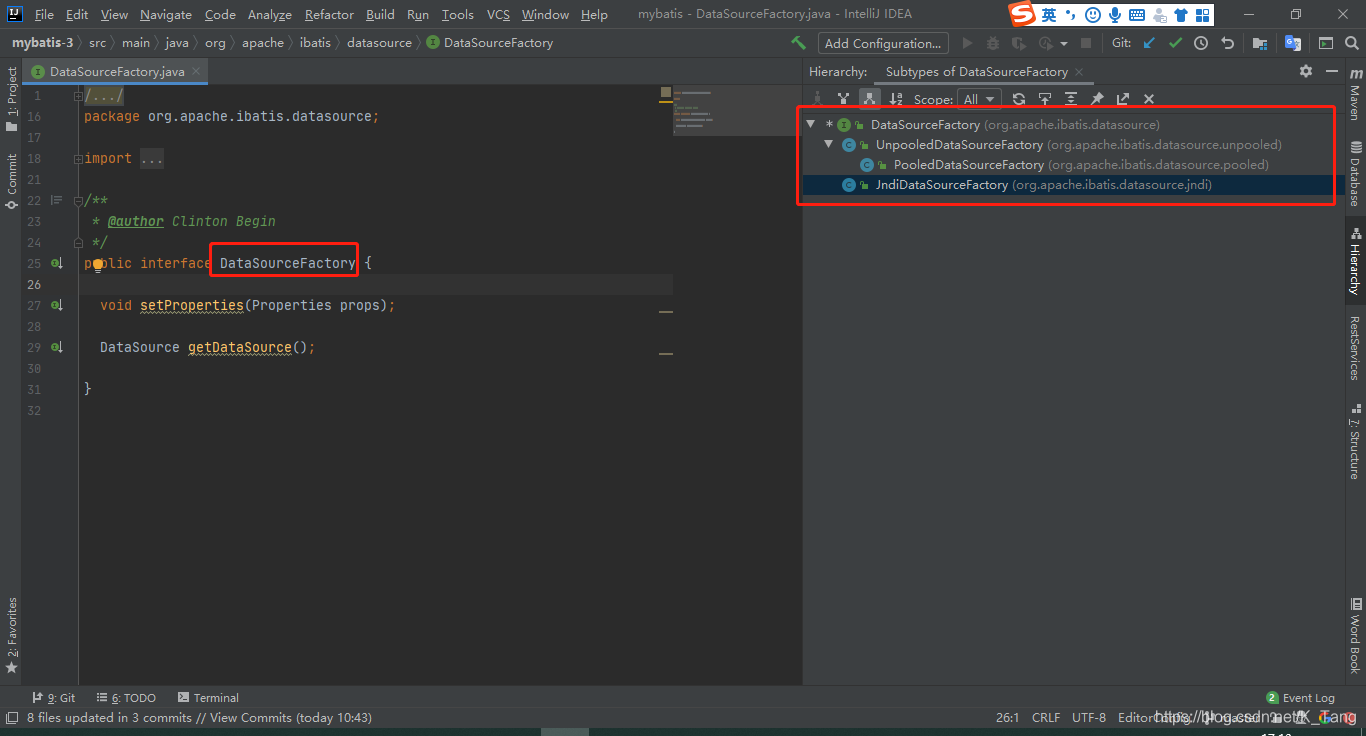This screenshot has height=736, width=1366.
Task: Open the Maven tool window stripe
Action: click(1355, 95)
